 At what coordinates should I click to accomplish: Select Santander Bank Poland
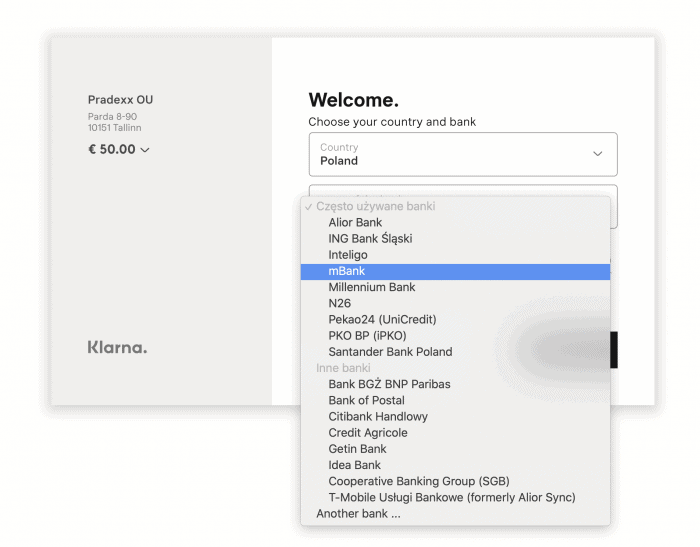point(455,352)
